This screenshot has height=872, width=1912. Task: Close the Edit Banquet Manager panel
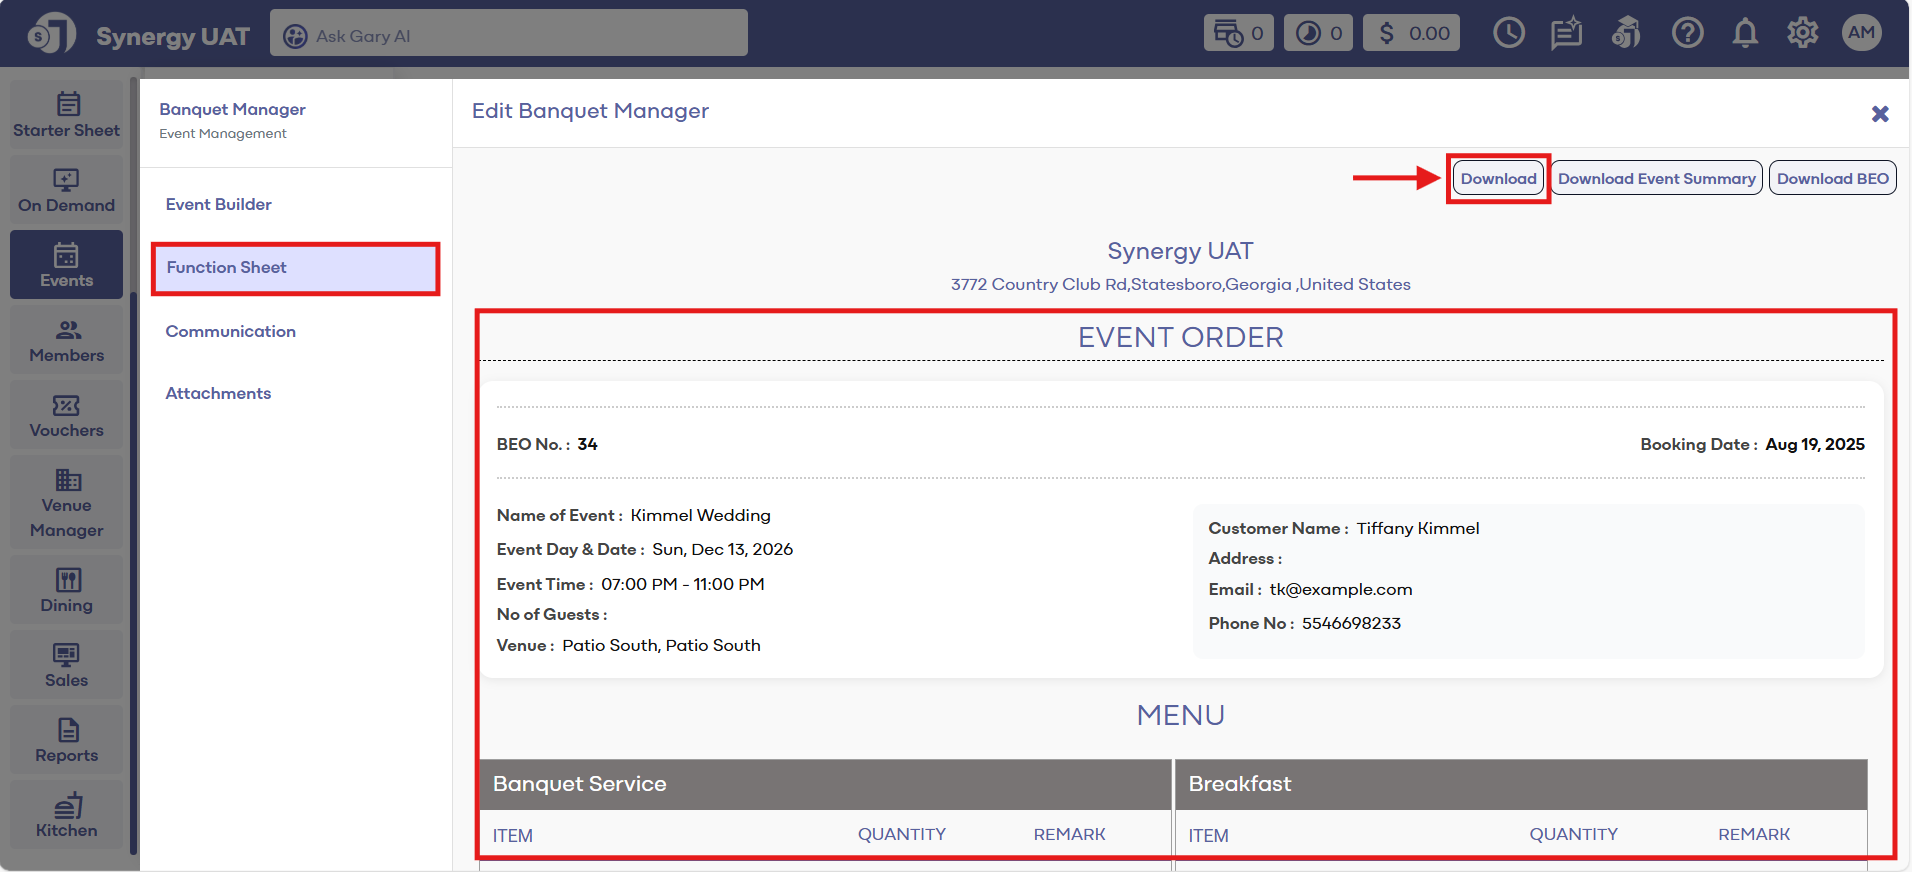tap(1880, 114)
